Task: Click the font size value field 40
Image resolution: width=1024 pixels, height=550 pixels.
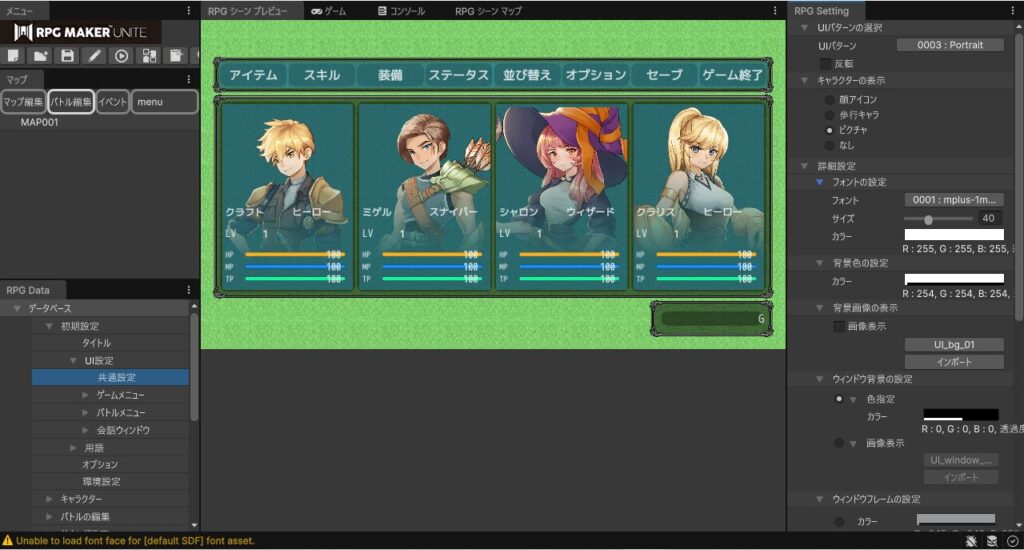Action: pyautogui.click(x=989, y=218)
